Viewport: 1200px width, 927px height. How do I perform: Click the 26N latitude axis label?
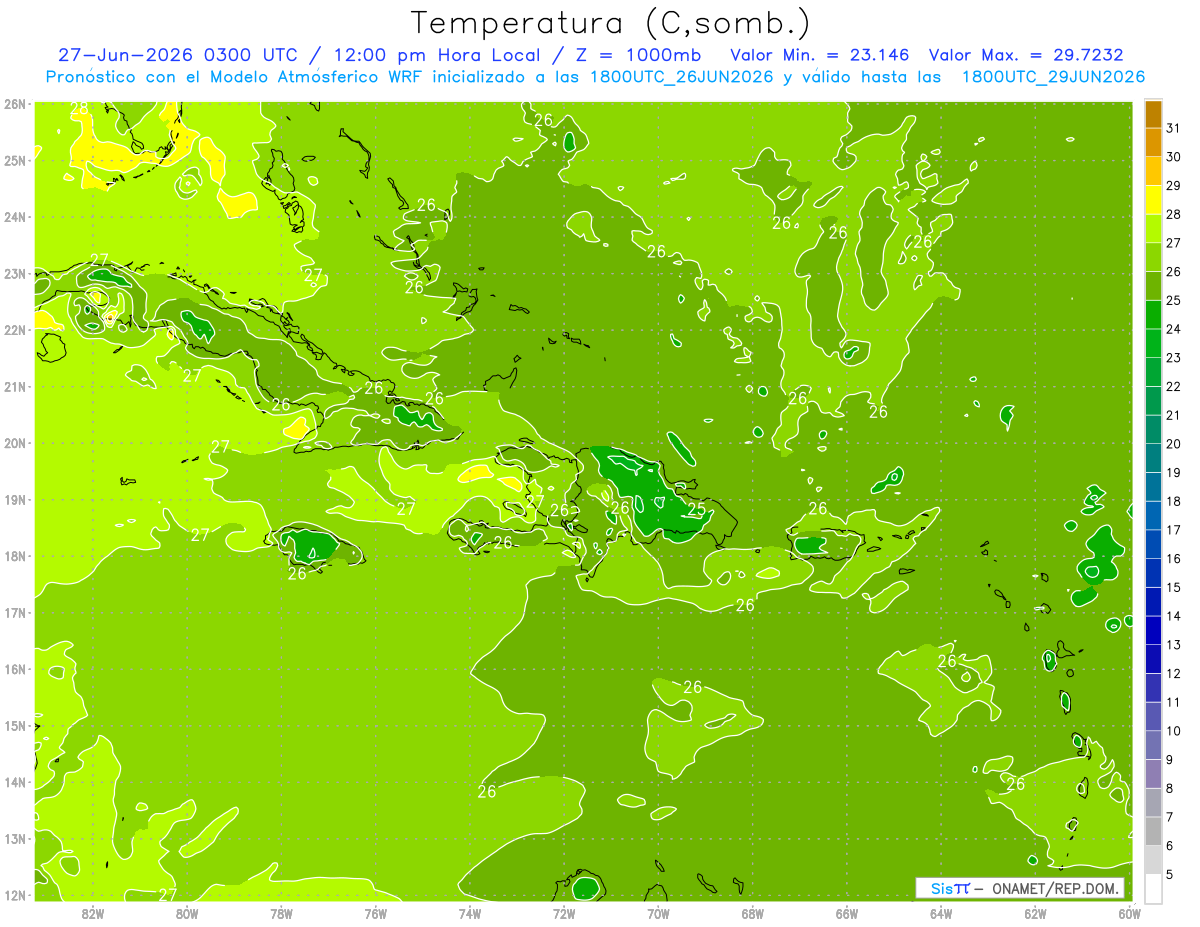click(14, 104)
